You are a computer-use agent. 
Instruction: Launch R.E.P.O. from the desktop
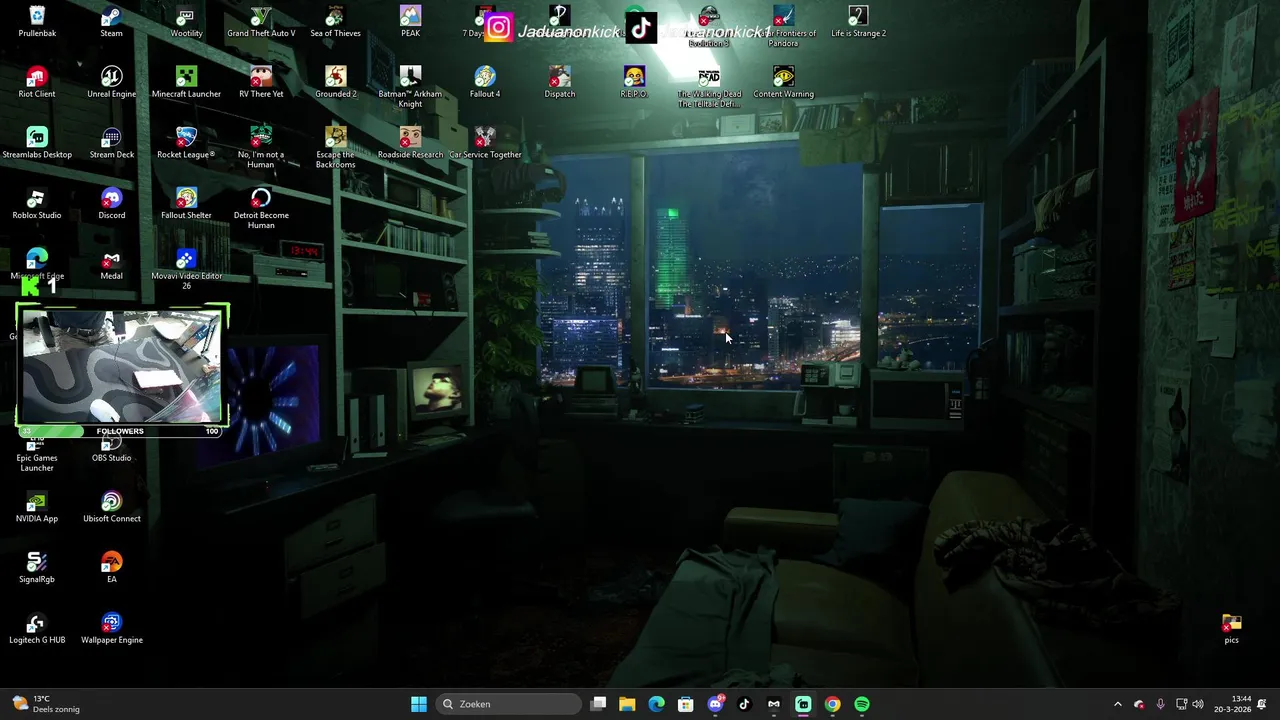634,83
